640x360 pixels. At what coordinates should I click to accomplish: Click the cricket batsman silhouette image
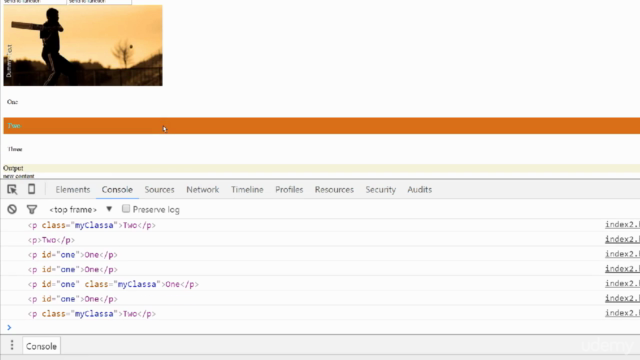tap(83, 45)
